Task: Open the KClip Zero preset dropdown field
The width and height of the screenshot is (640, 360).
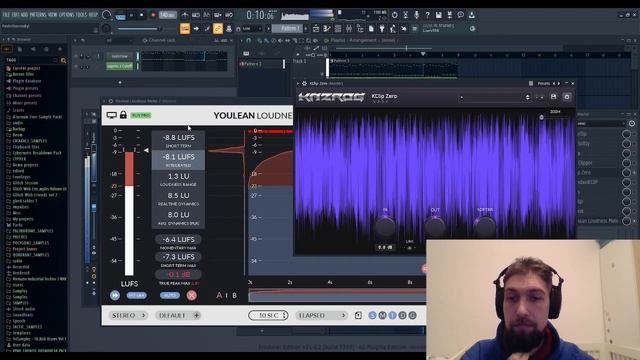Action: tap(495, 97)
